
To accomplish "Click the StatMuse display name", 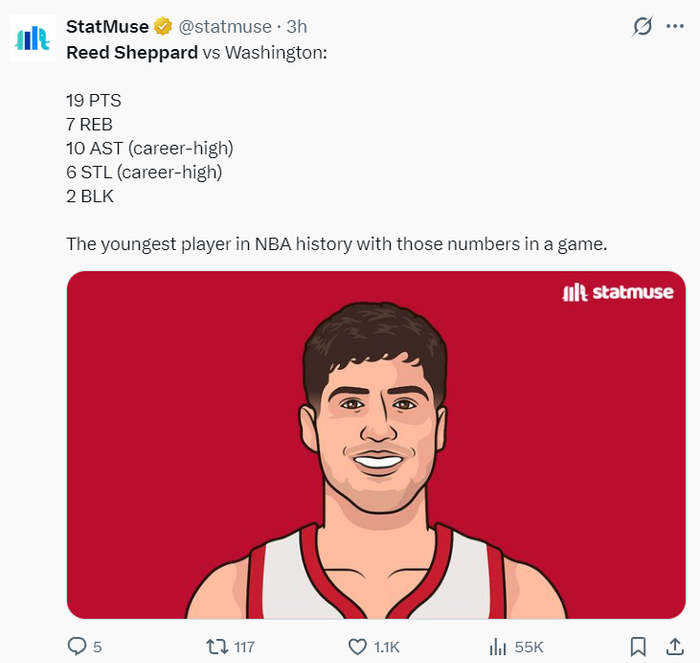I will (x=107, y=26).
